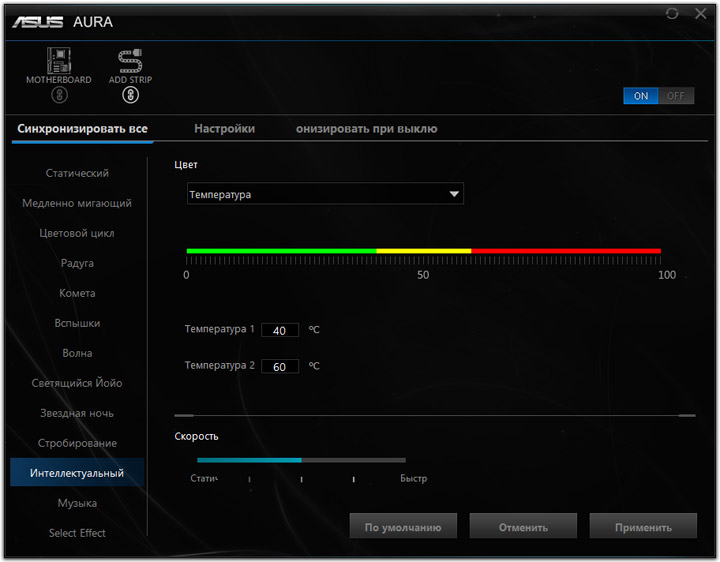Screen dimensions: 720x562
Task: Click the refresh icon in title bar
Action: (x=672, y=13)
